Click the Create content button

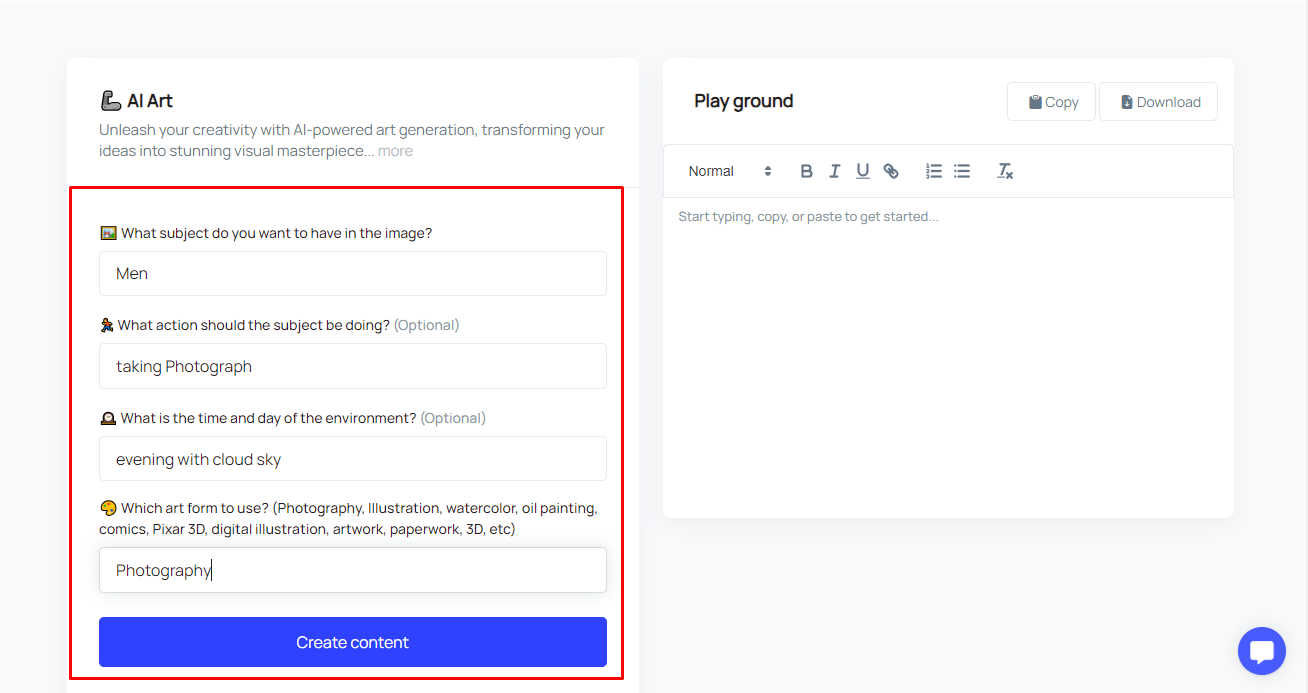[x=352, y=642]
